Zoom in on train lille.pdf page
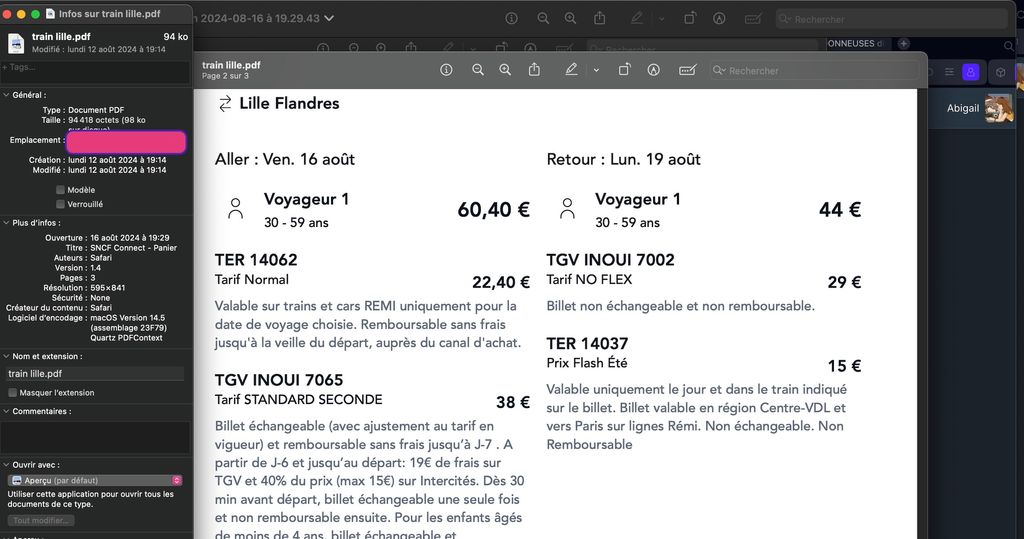1024x539 pixels. pyautogui.click(x=505, y=70)
